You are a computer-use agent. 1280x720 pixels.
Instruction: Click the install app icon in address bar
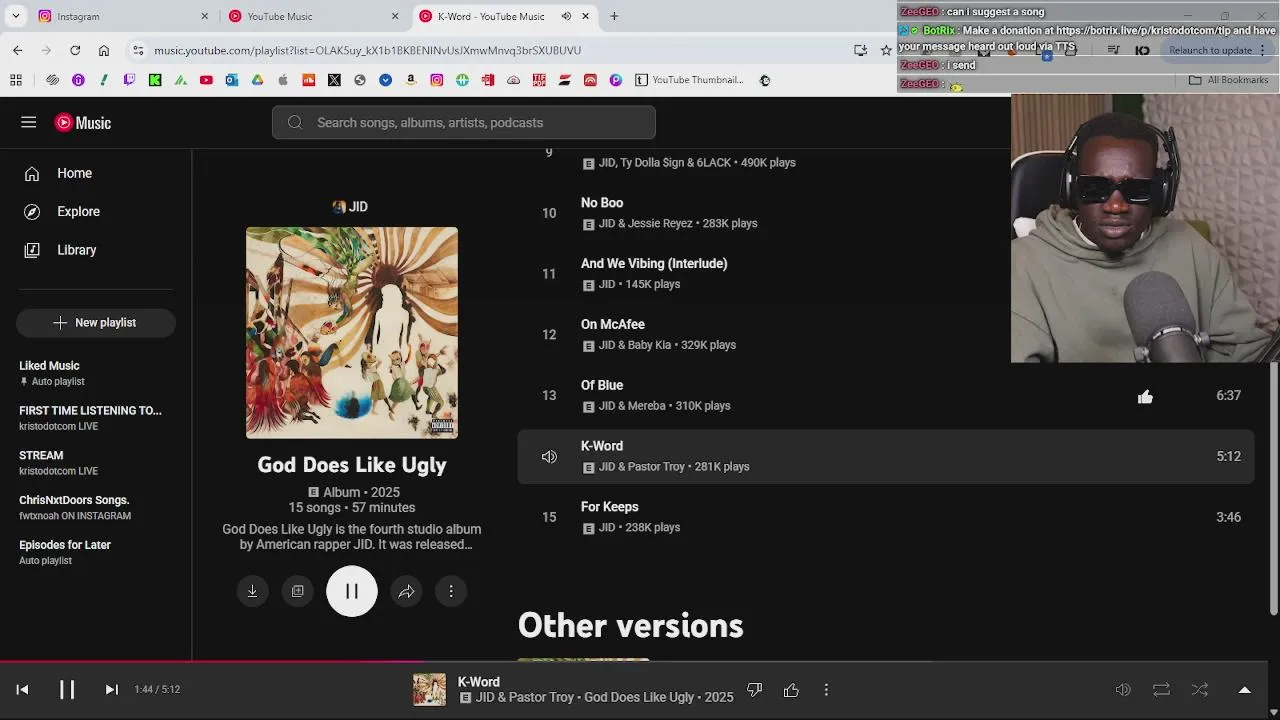click(x=860, y=50)
